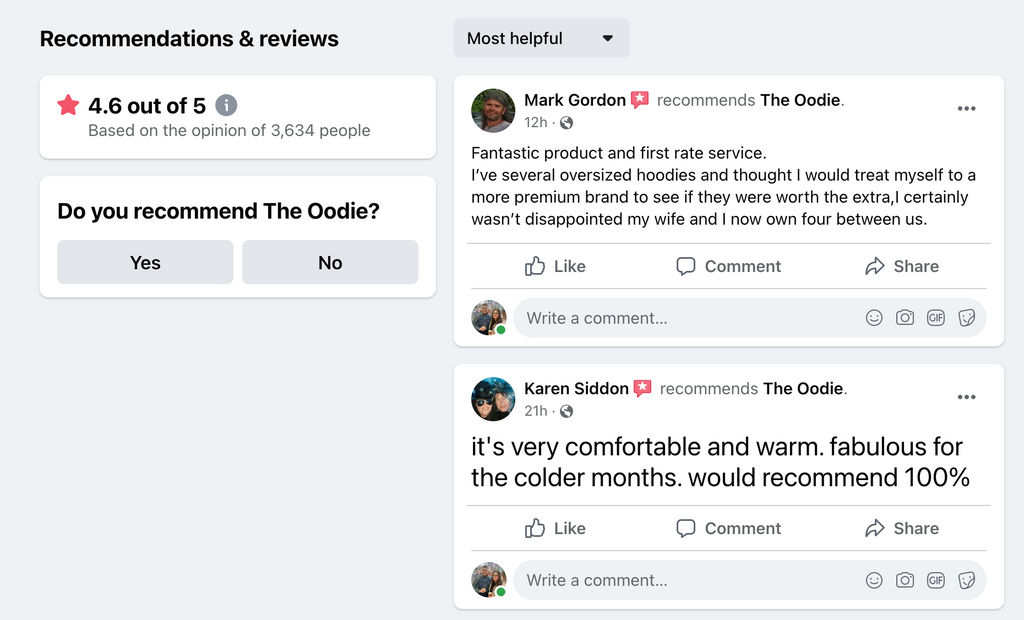Add sticker to Karen Siddon's comment box
The image size is (1024, 620).
point(967,580)
